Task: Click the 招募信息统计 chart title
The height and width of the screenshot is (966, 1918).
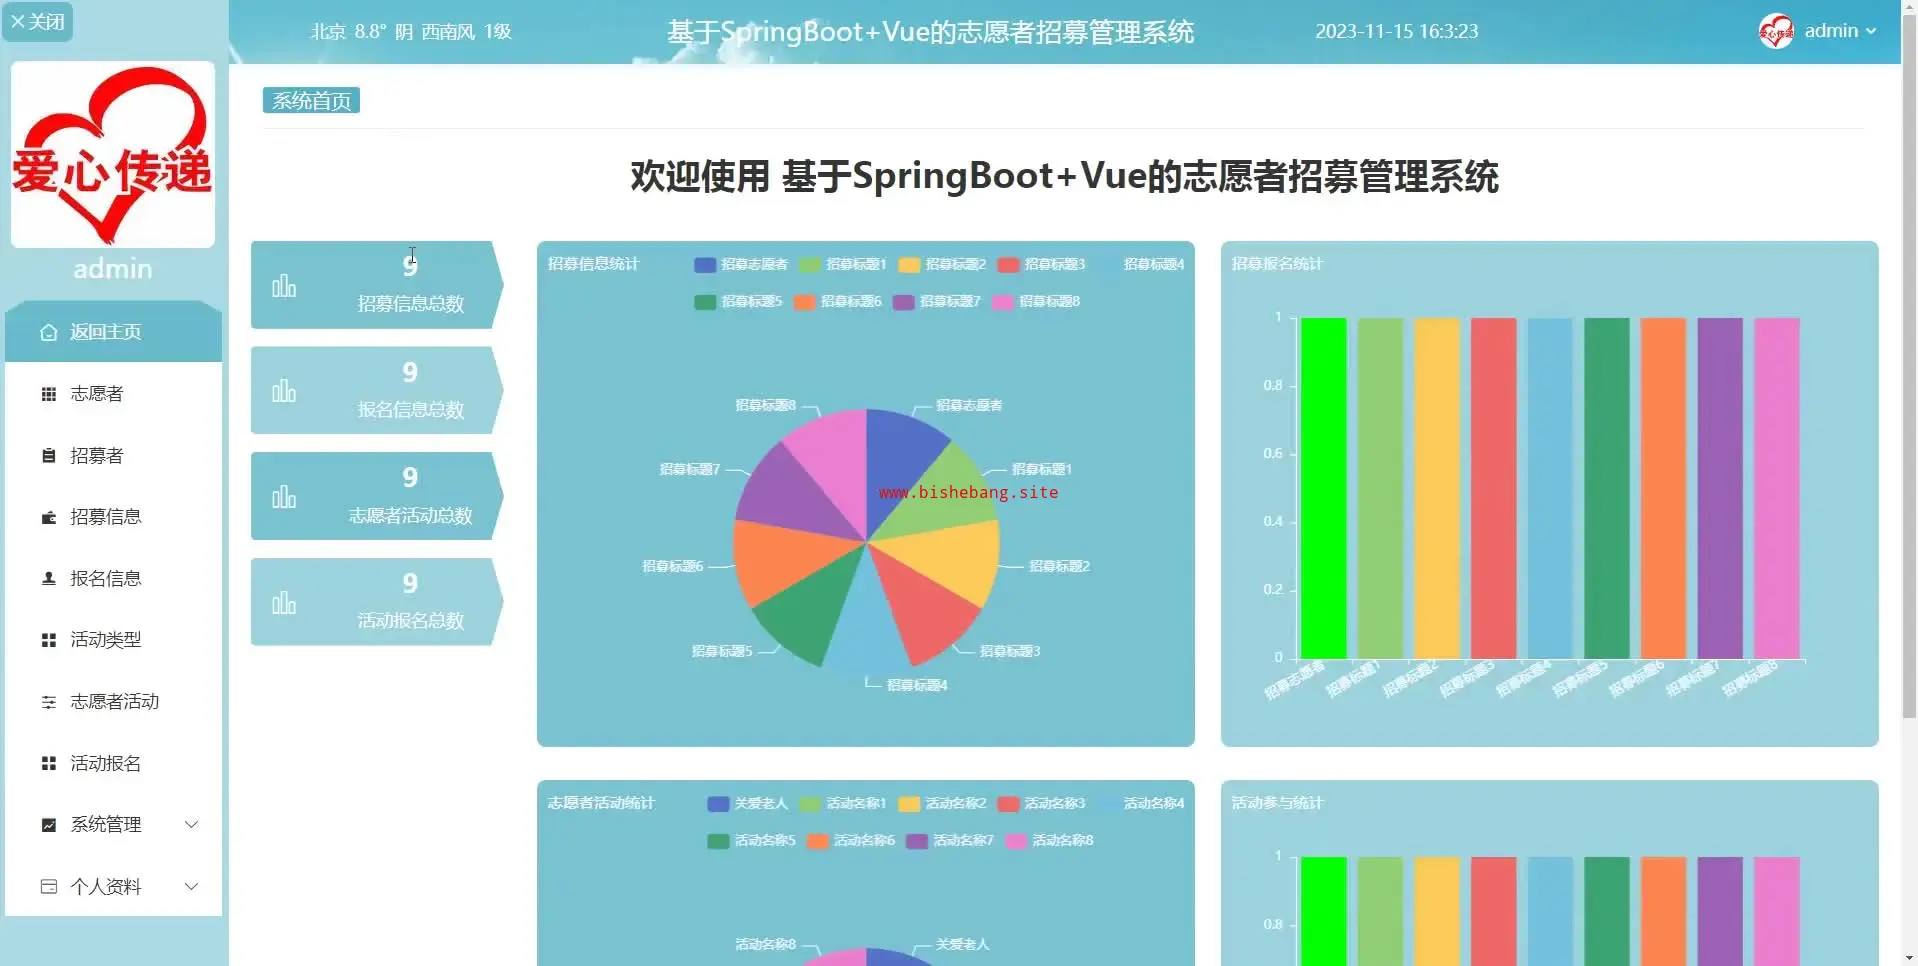Action: coord(593,264)
